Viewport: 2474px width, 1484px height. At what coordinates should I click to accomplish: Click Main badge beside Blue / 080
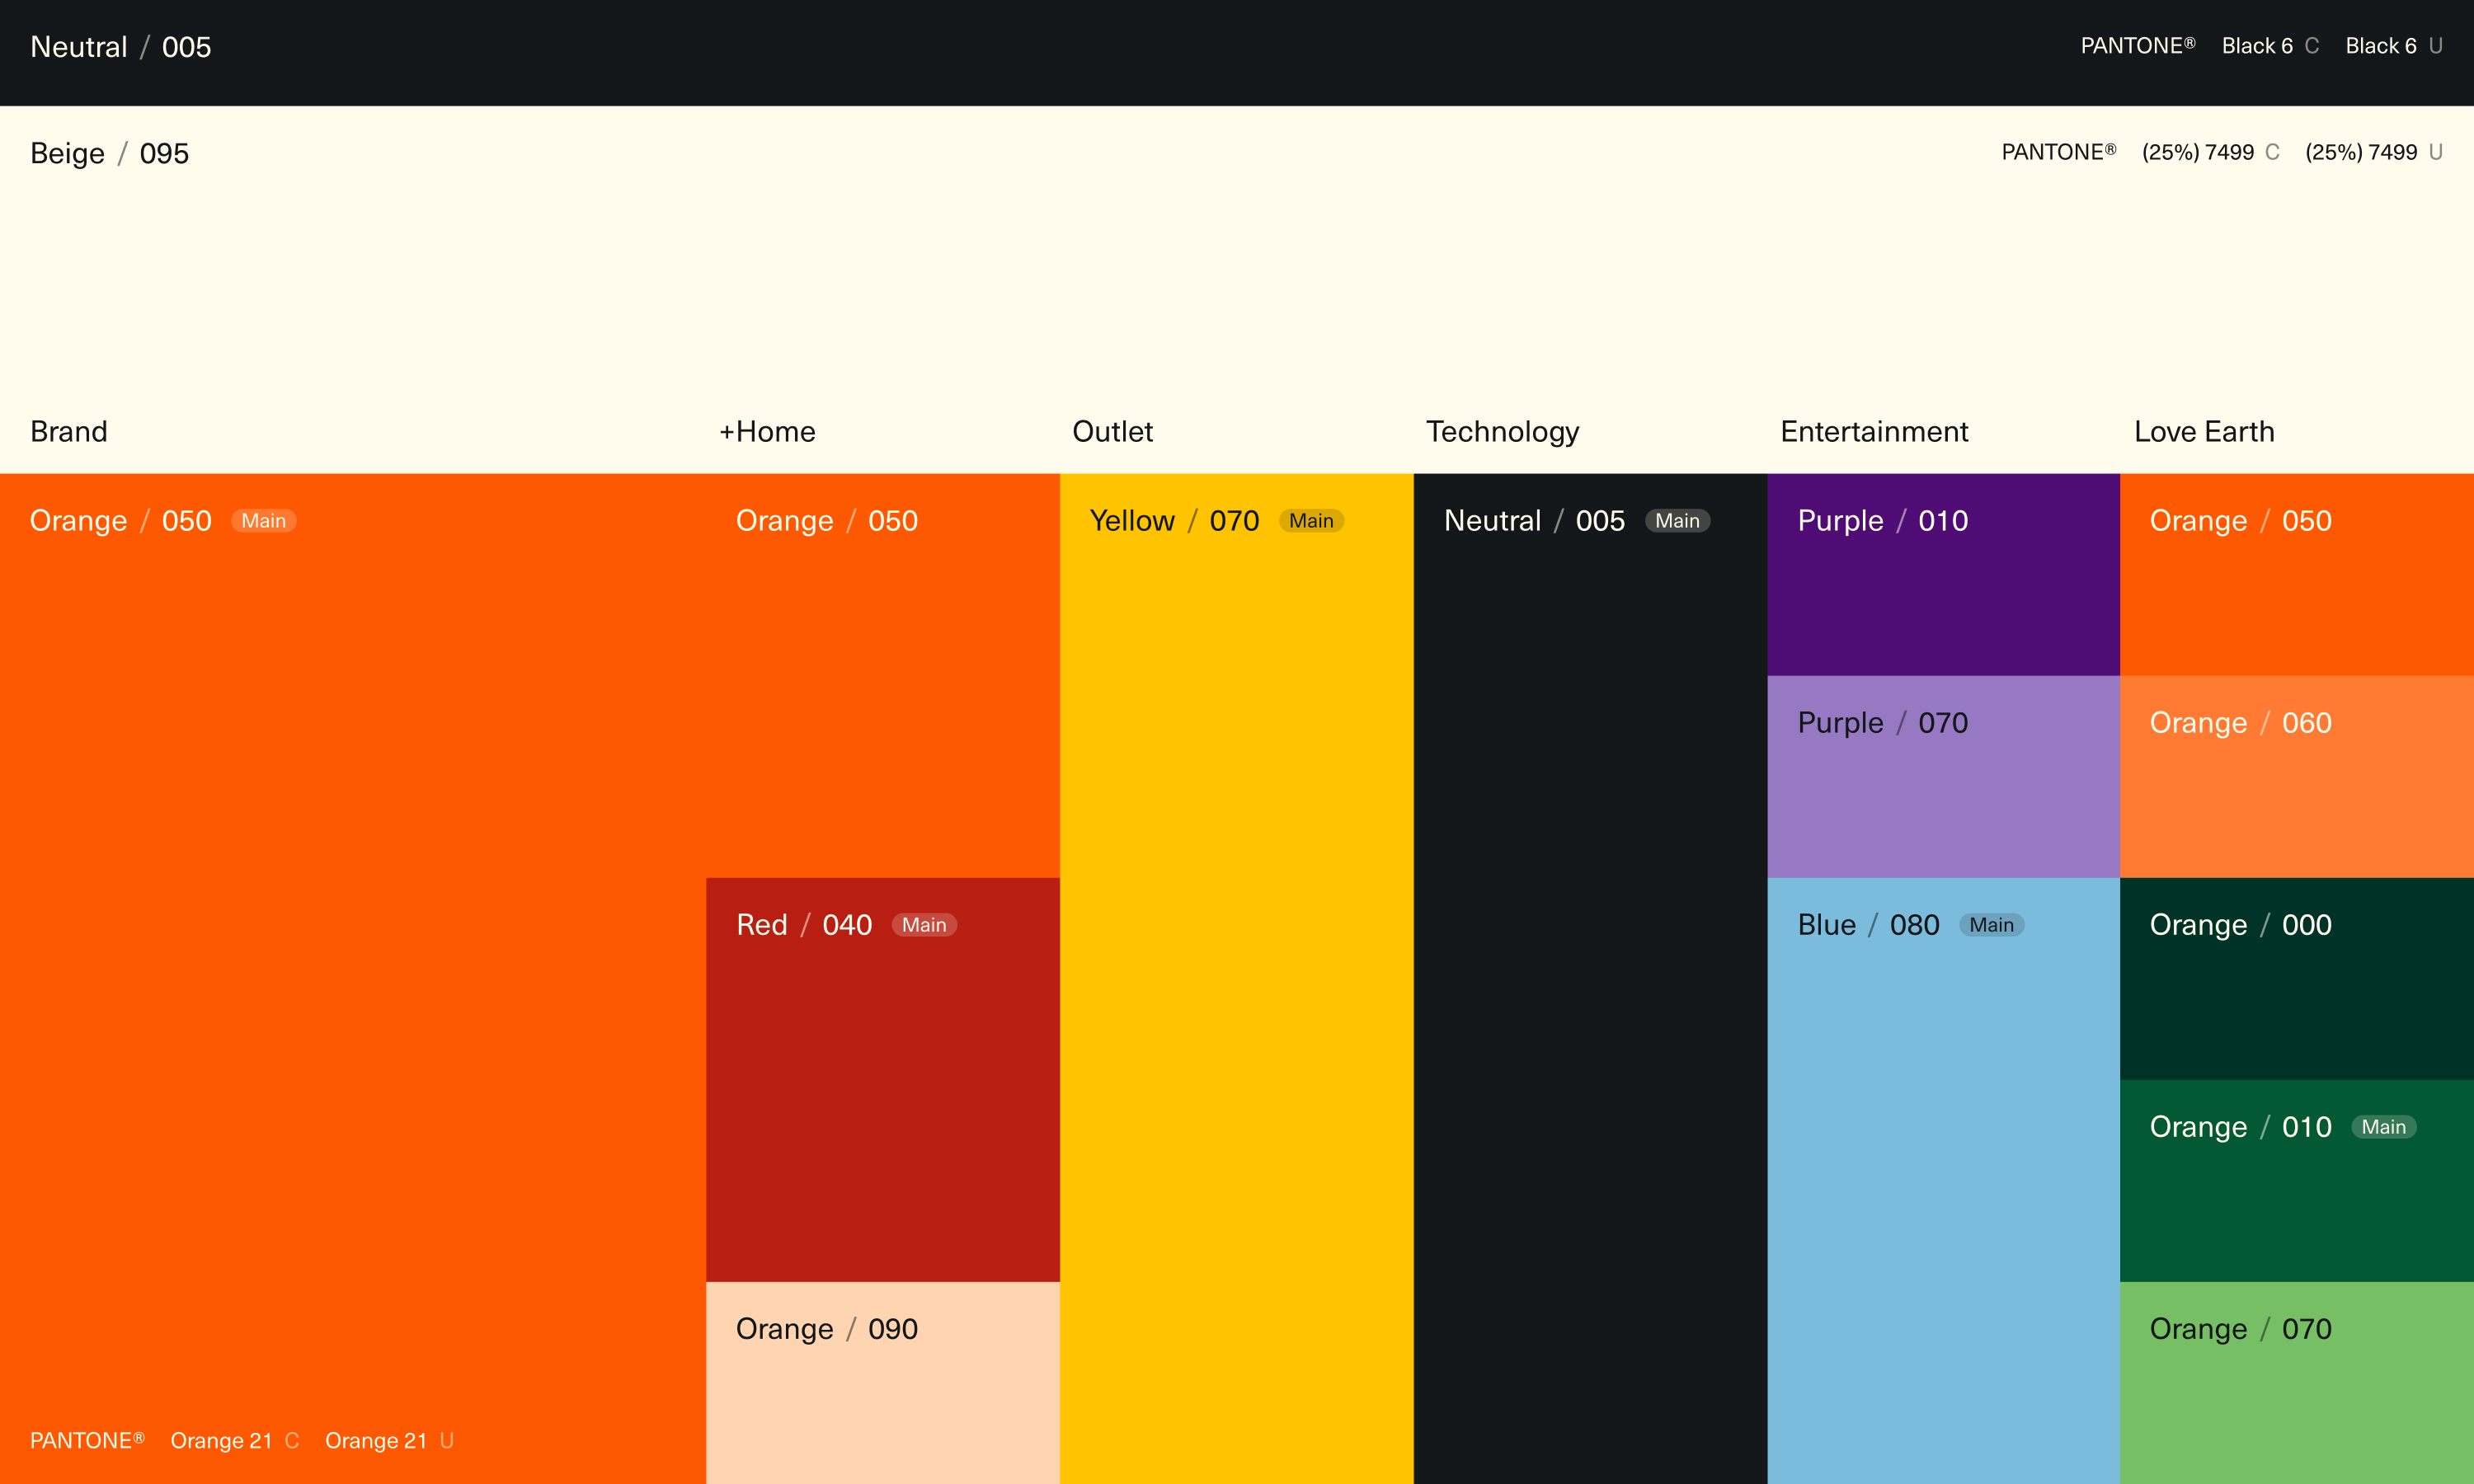[1991, 925]
